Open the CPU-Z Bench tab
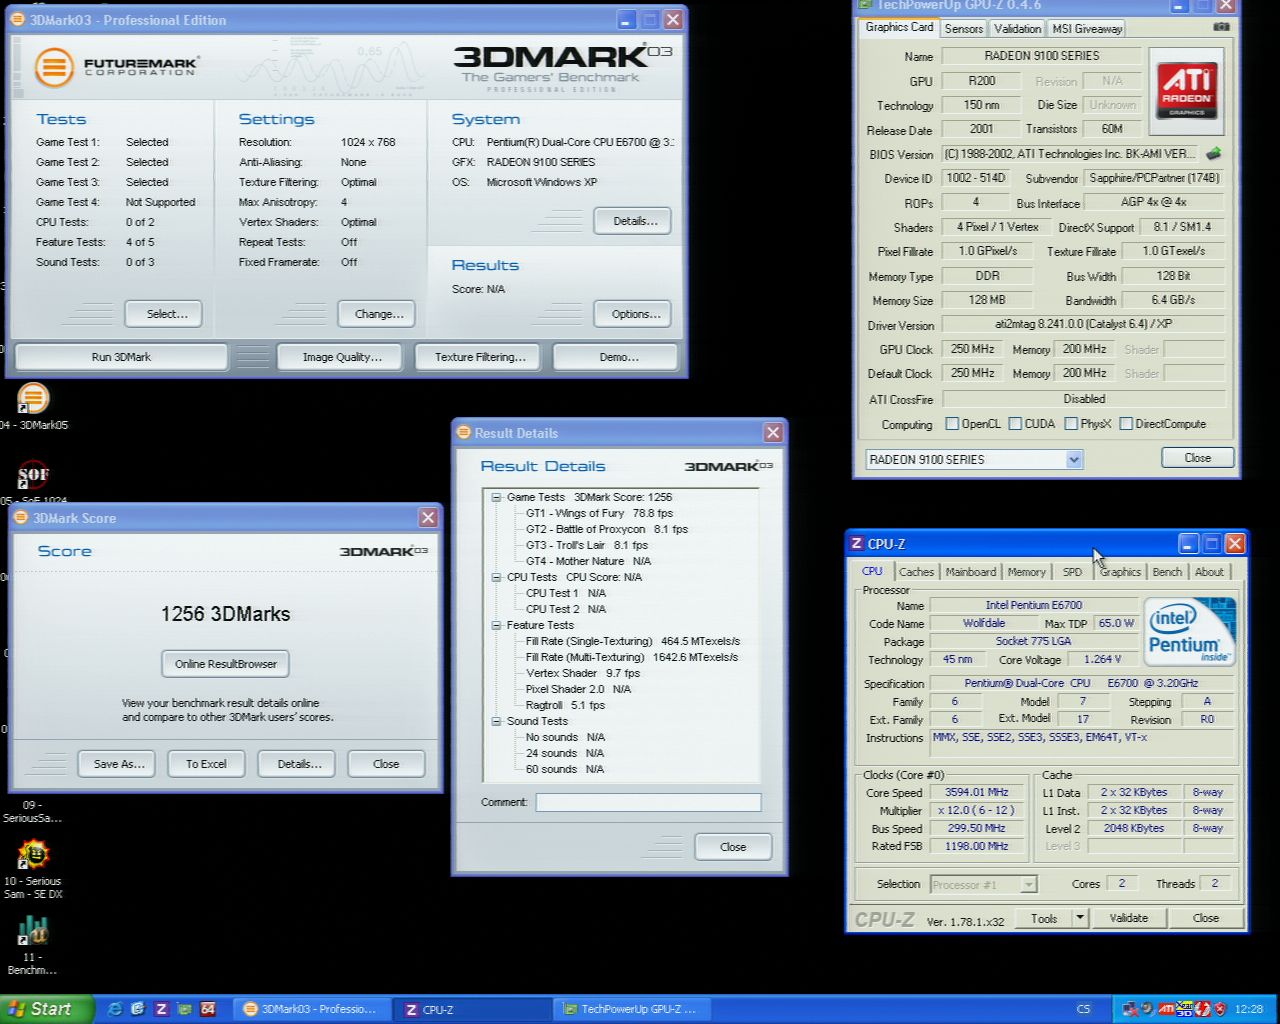This screenshot has width=1280, height=1024. tap(1167, 572)
